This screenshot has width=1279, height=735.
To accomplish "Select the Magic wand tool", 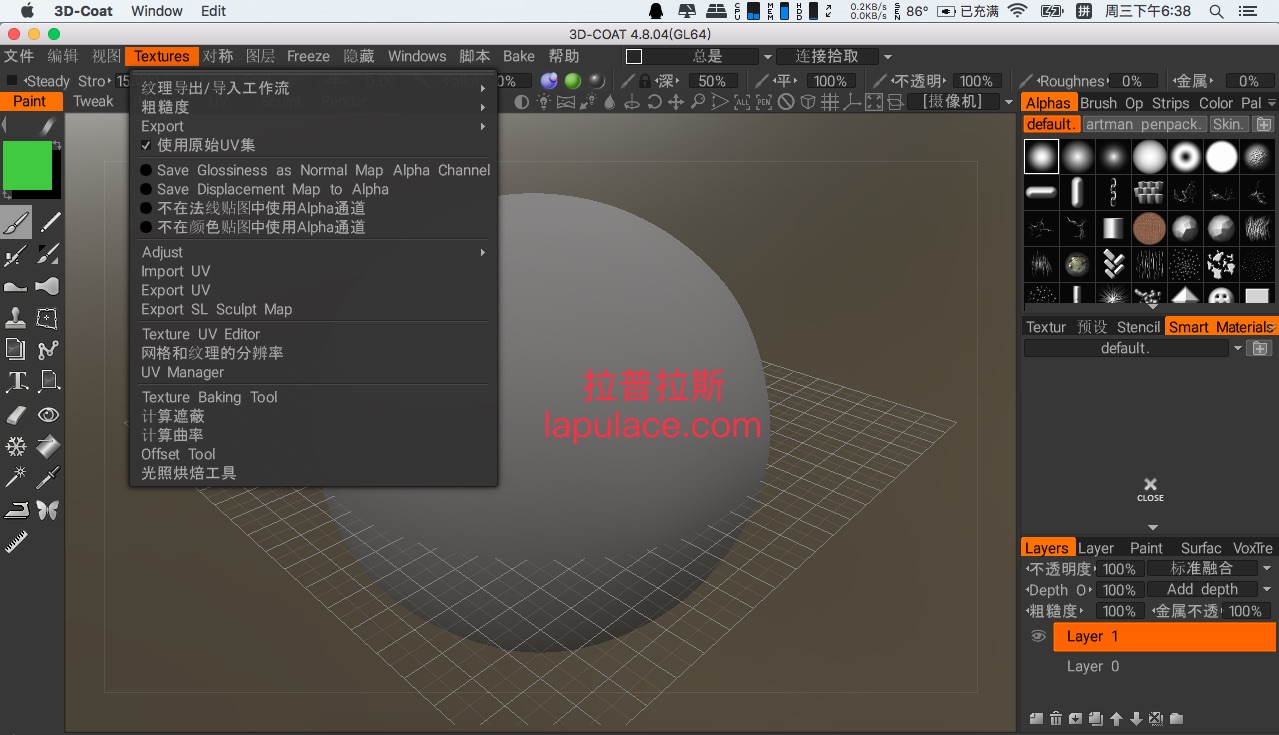I will [x=16, y=478].
